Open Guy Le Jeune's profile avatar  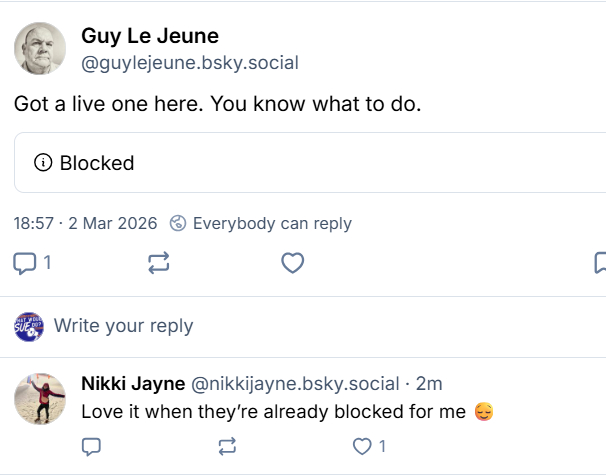40,48
